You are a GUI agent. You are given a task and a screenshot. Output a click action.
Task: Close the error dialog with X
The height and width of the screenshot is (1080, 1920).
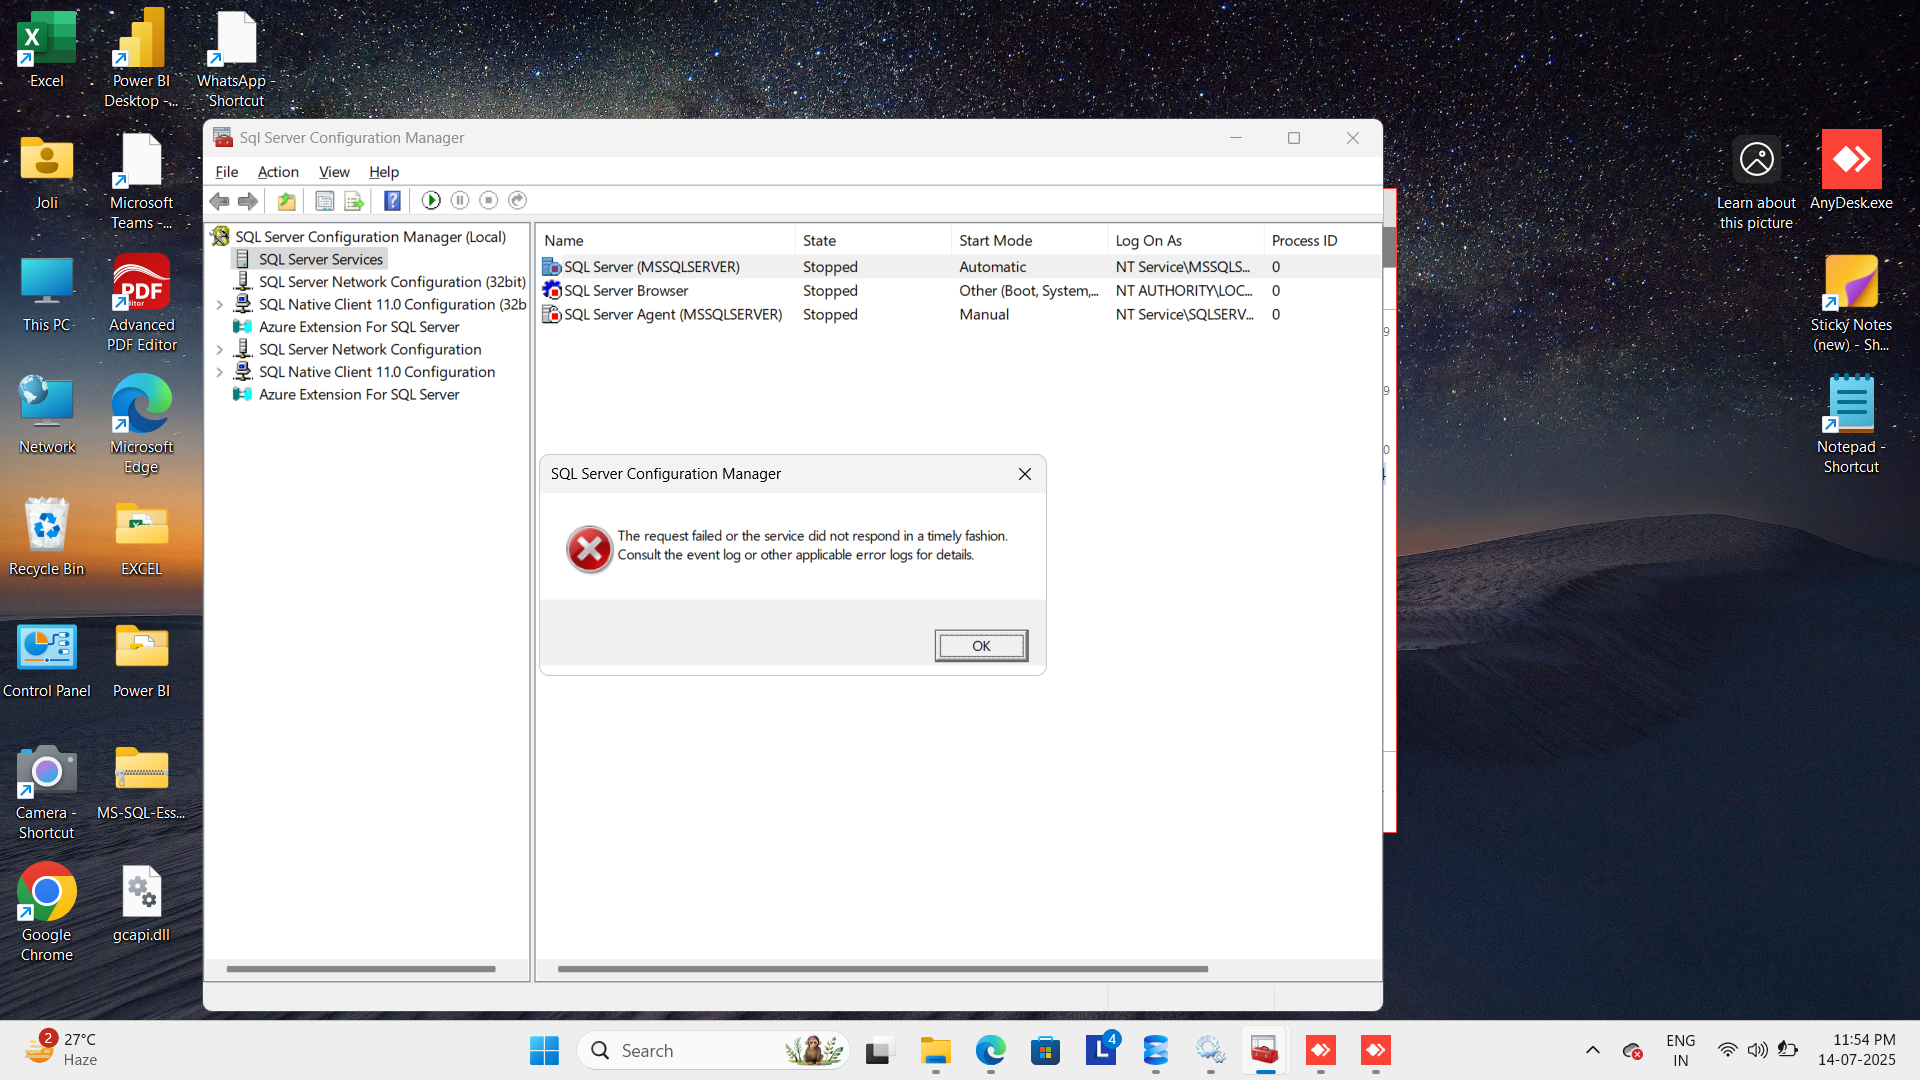tap(1024, 474)
